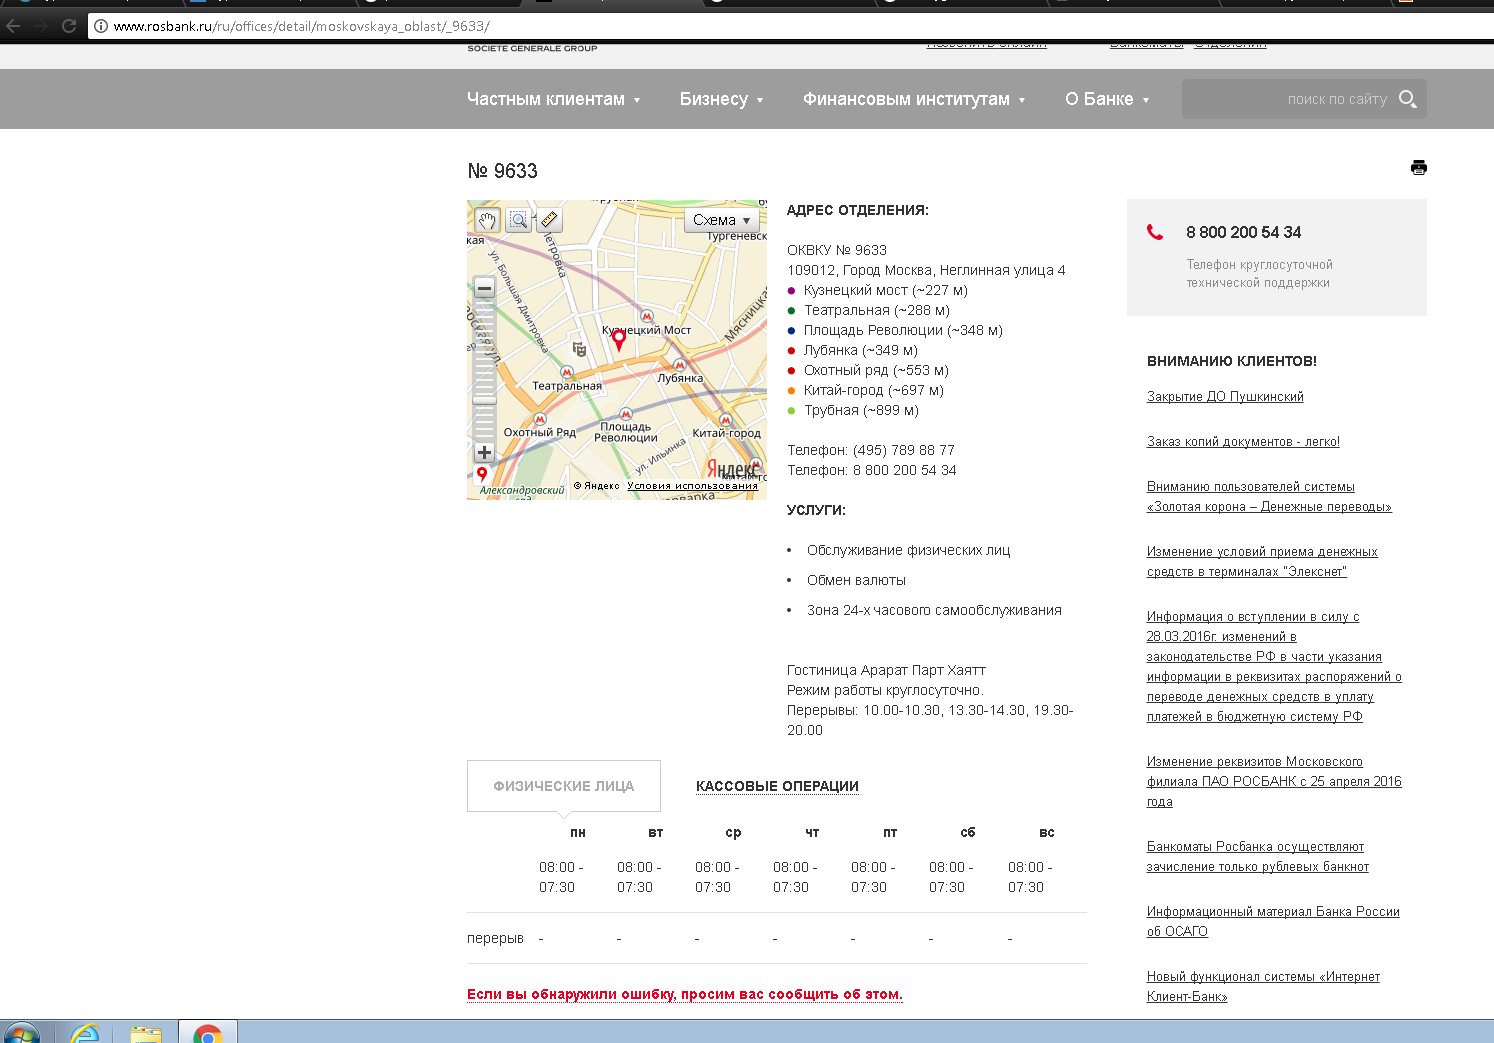This screenshot has height=1043, width=1494.
Task: Select the map hand pan tool
Action: [487, 220]
